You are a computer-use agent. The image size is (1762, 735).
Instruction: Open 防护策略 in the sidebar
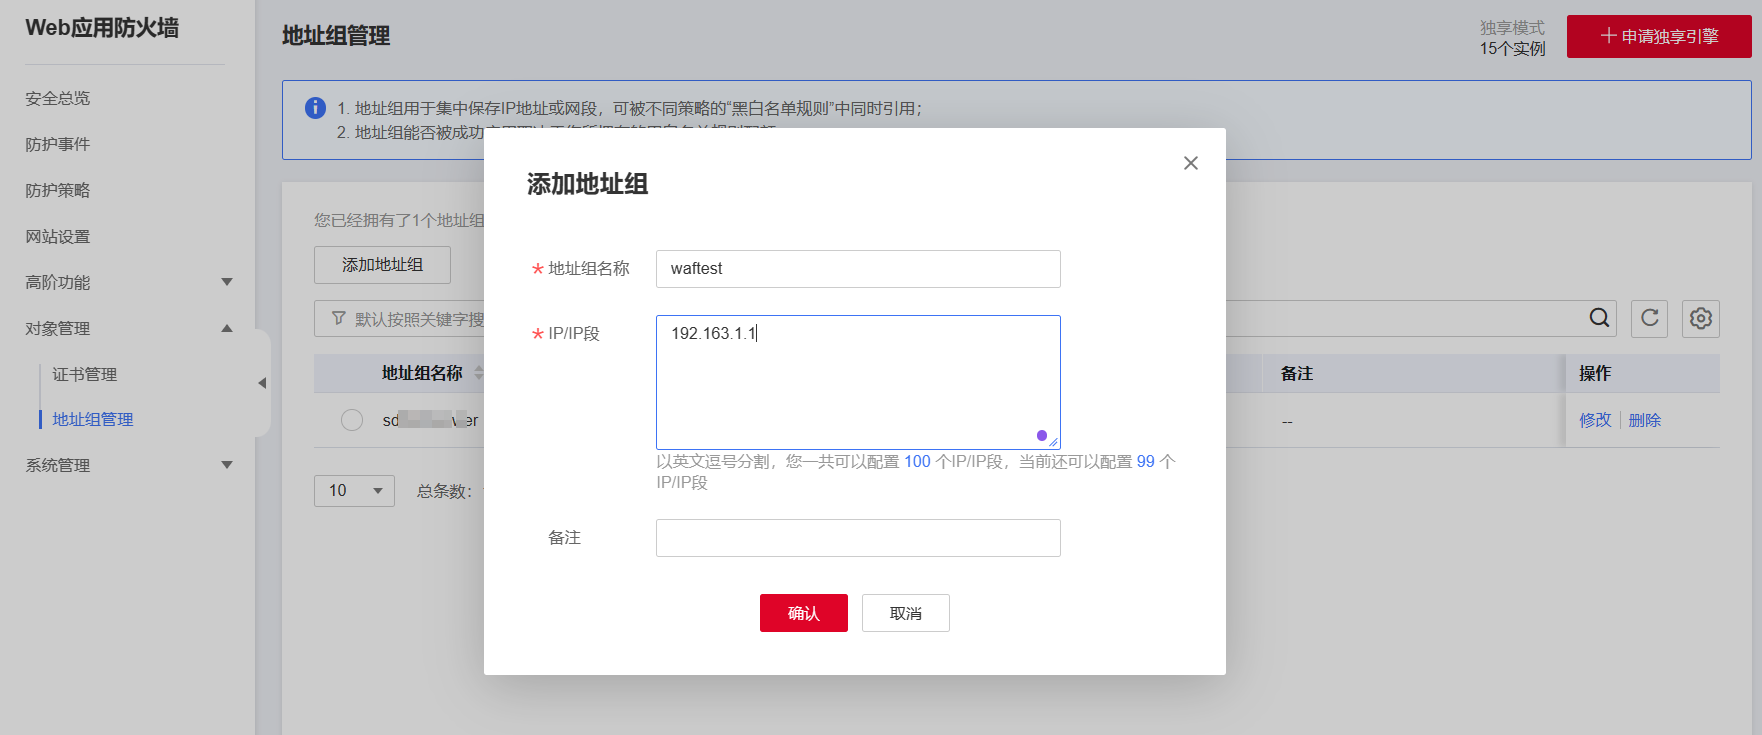[x=58, y=190]
